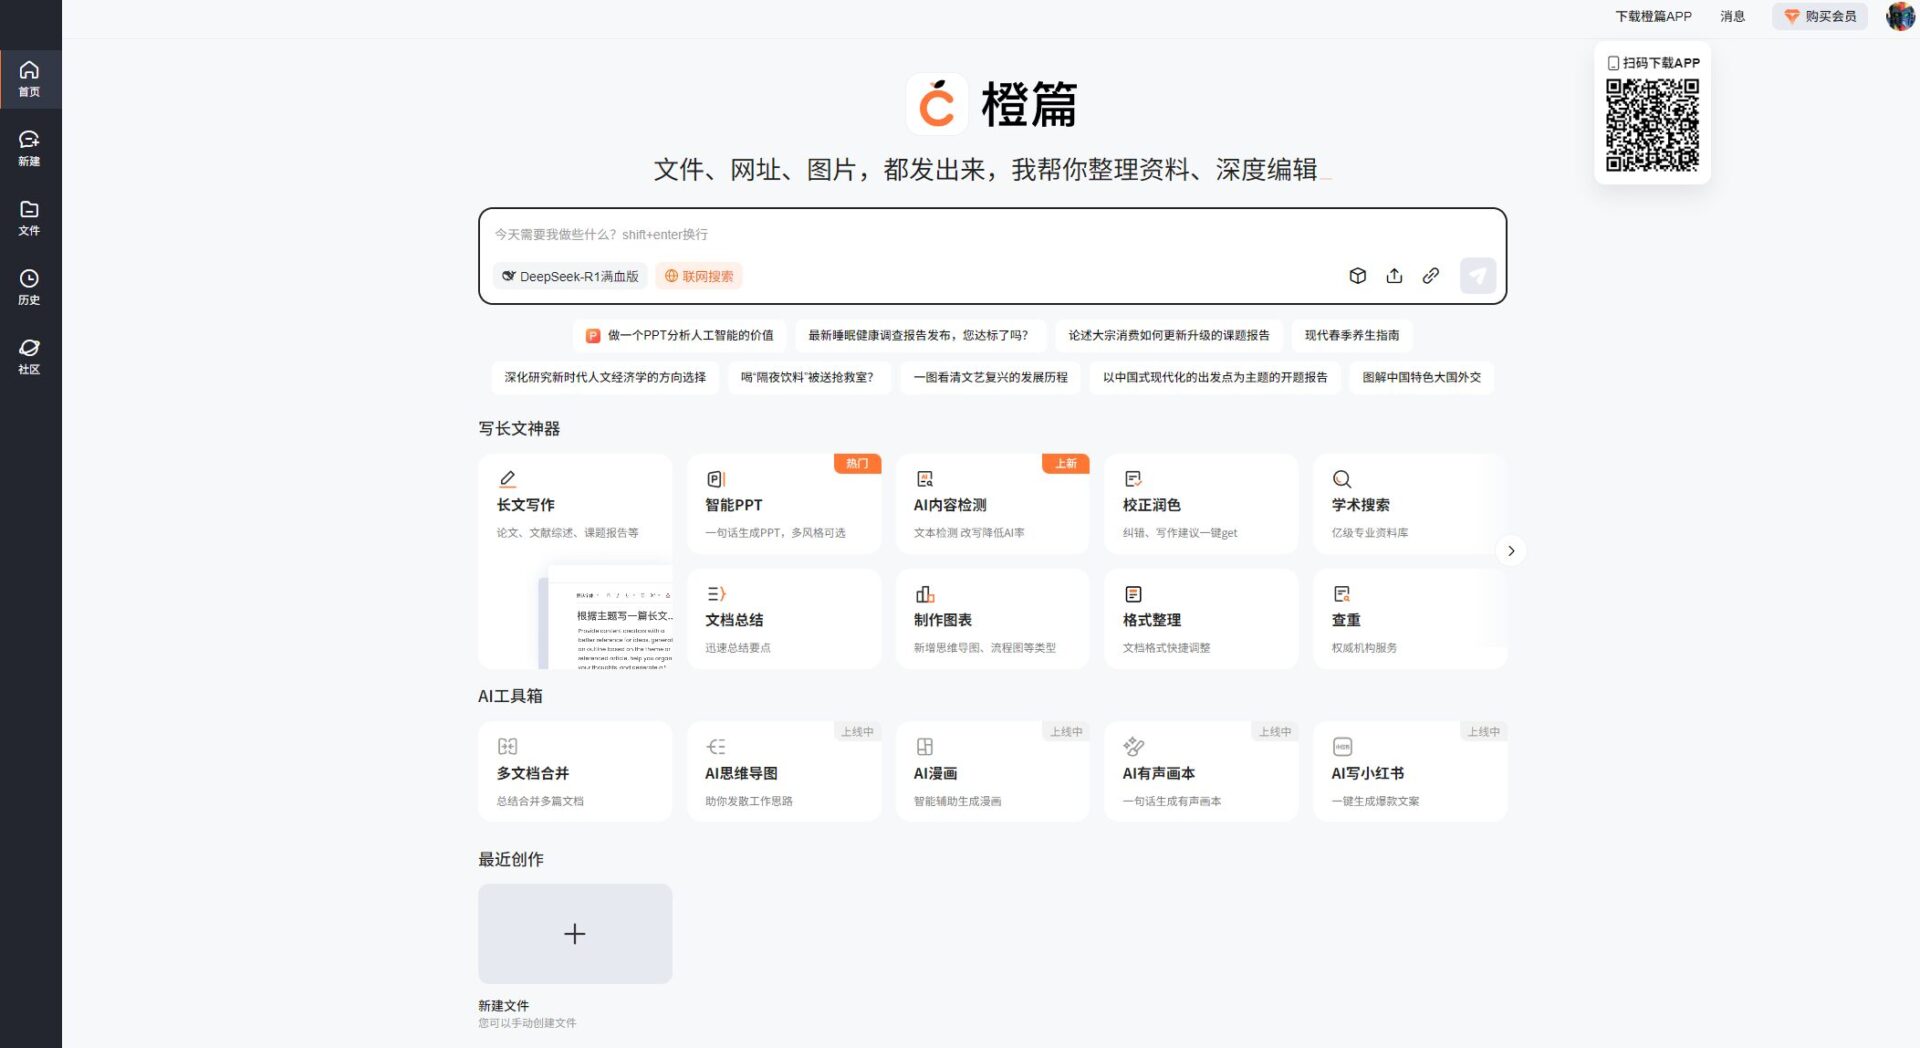The image size is (1920, 1048).
Task: Expand more tools with the right chevron arrow
Action: 1511,550
